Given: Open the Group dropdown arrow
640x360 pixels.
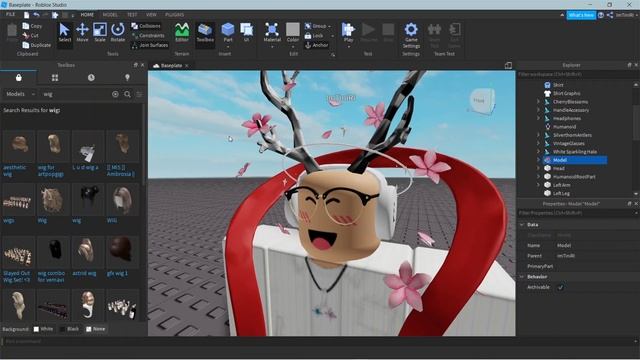Looking at the screenshot, I should (x=329, y=26).
